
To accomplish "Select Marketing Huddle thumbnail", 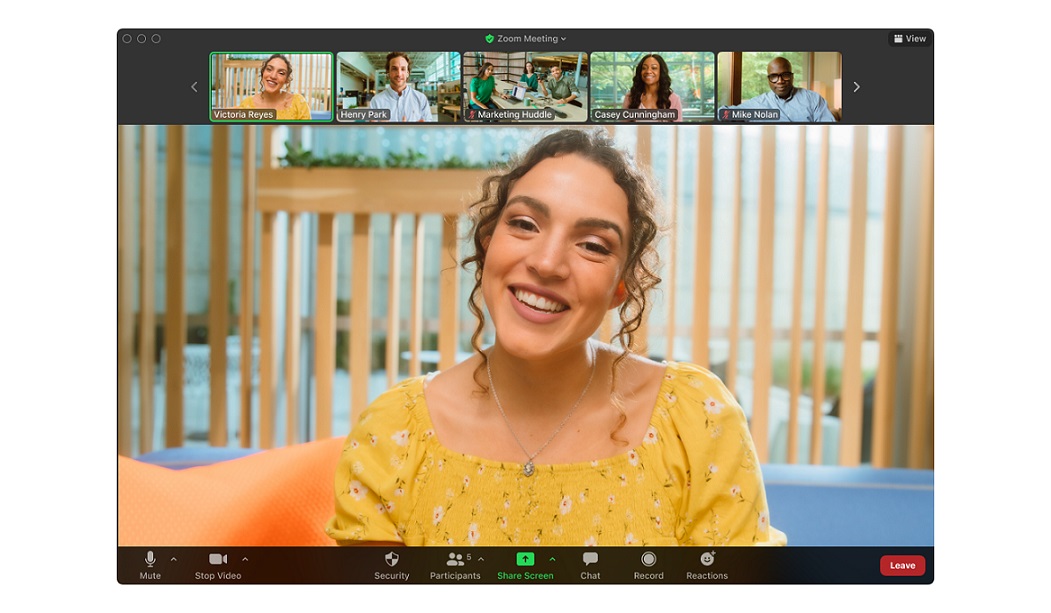I will click(x=525, y=87).
